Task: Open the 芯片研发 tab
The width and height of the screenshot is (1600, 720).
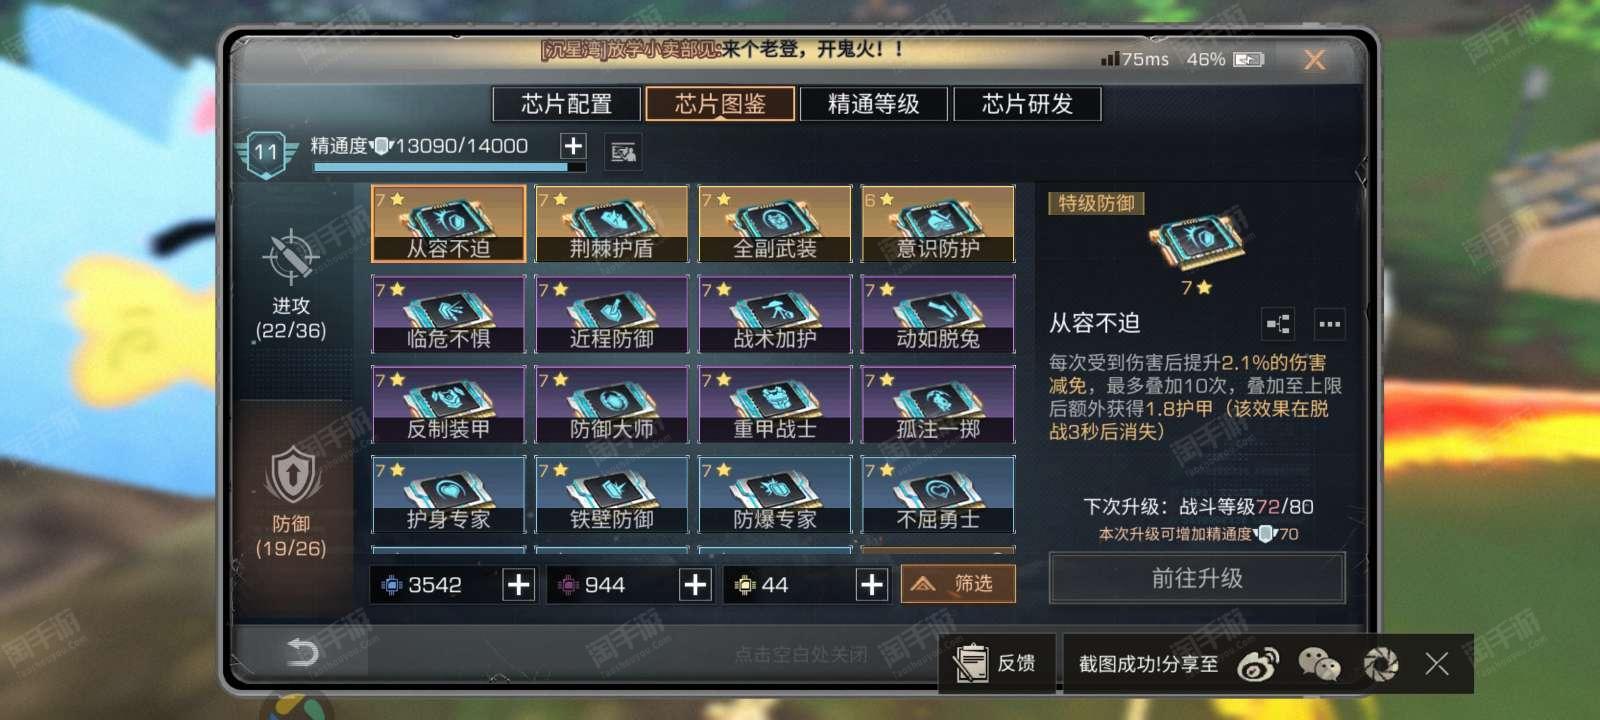Action: click(1028, 104)
